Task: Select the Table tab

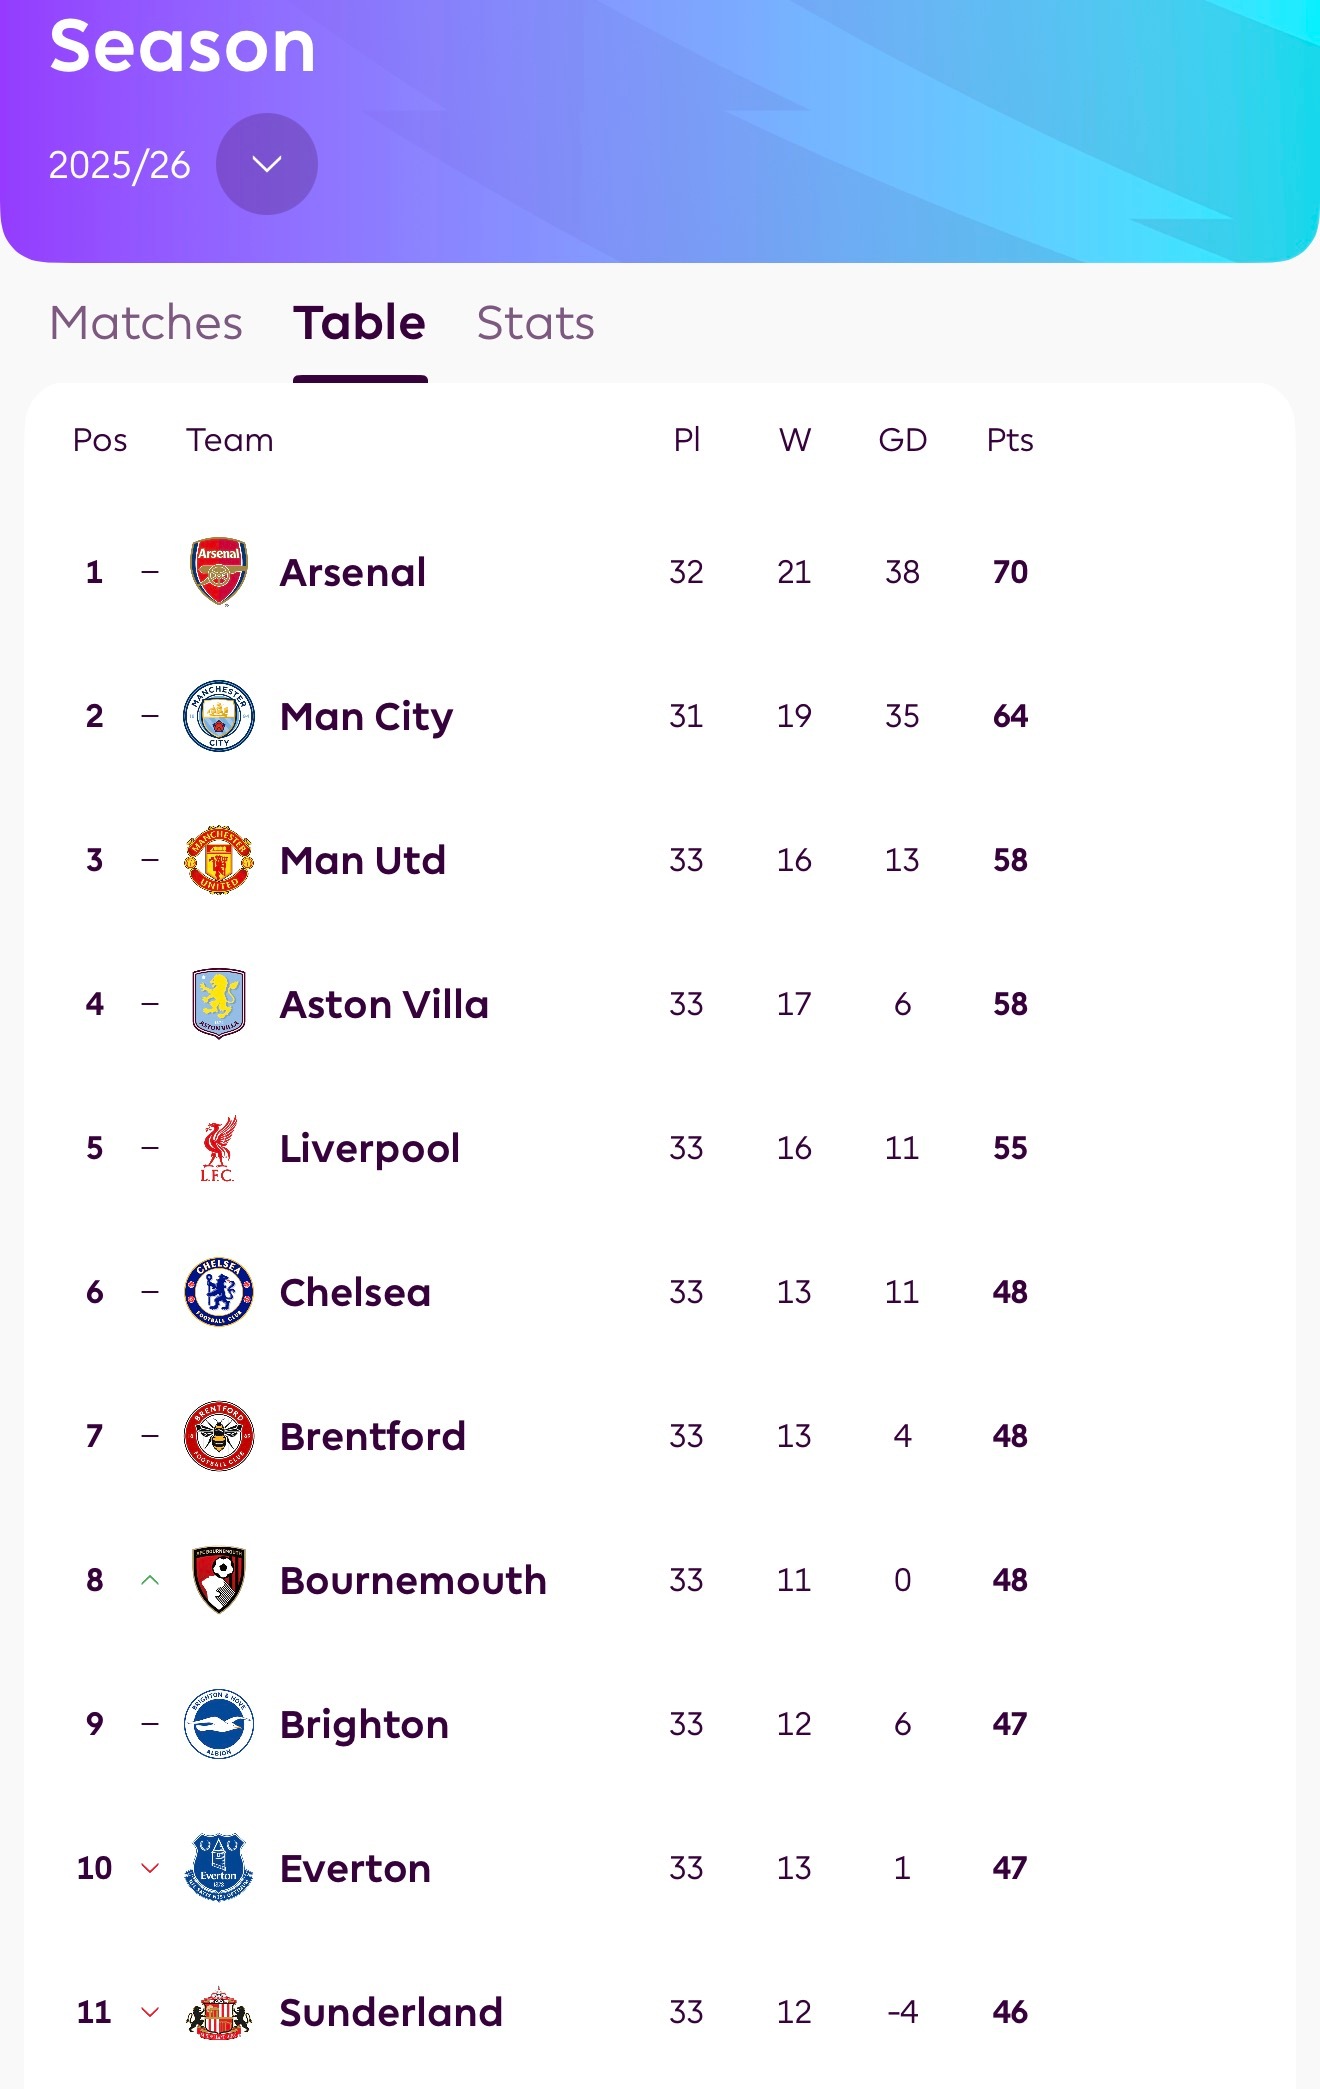Action: (x=360, y=323)
